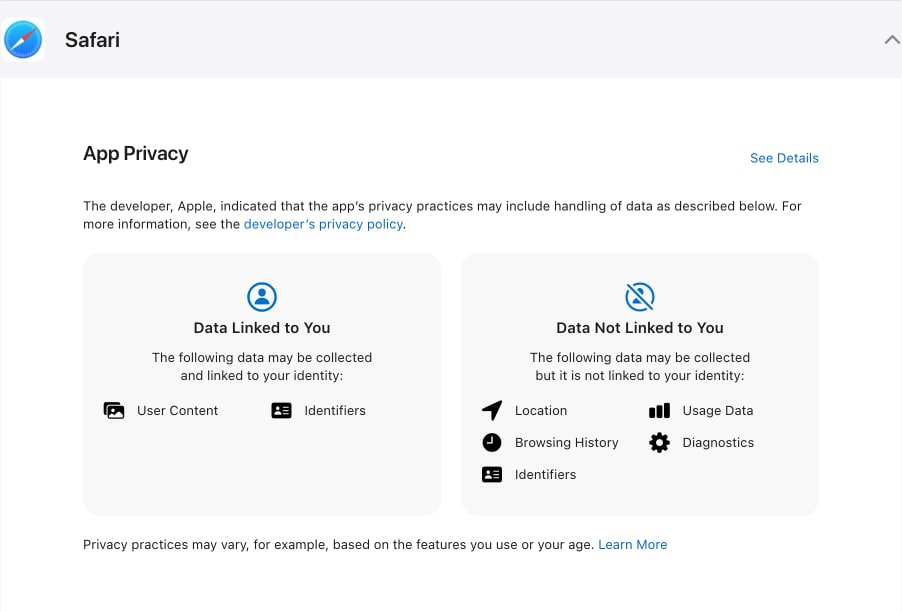Click the Location arrow icon
Screen dimensions: 902x612
click(x=492, y=410)
